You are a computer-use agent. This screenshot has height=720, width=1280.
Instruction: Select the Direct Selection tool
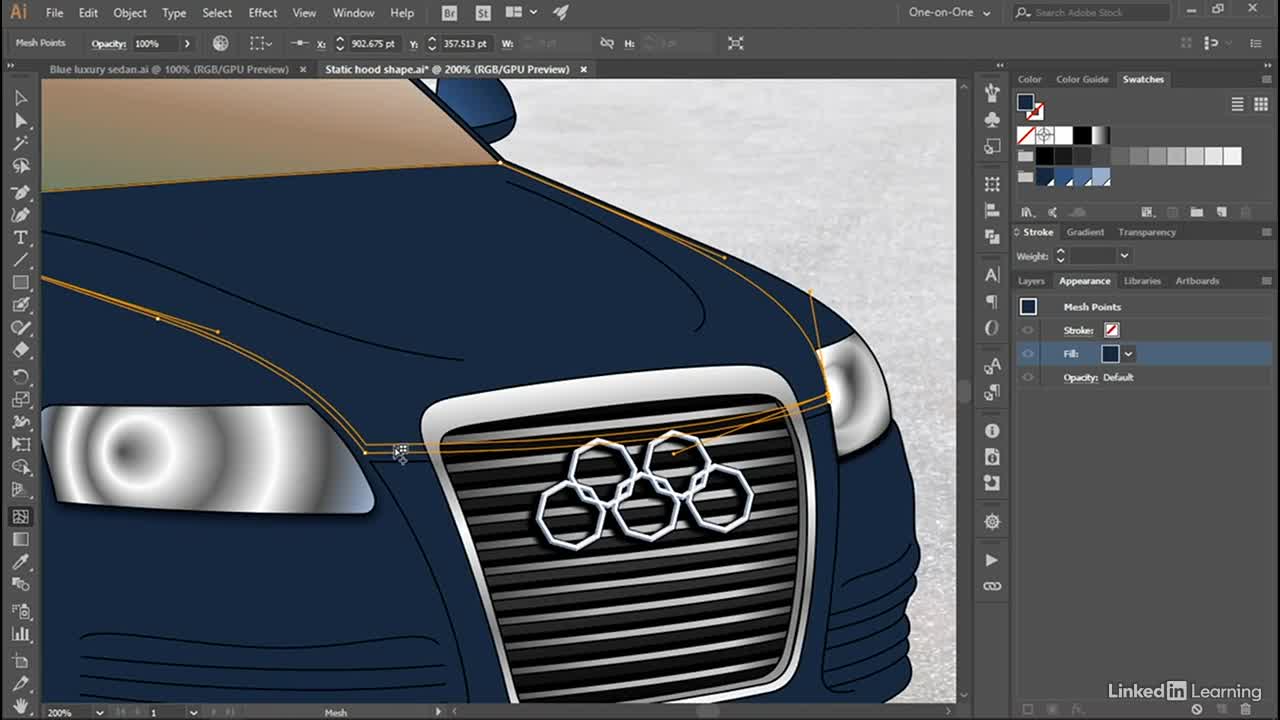click(x=20, y=121)
